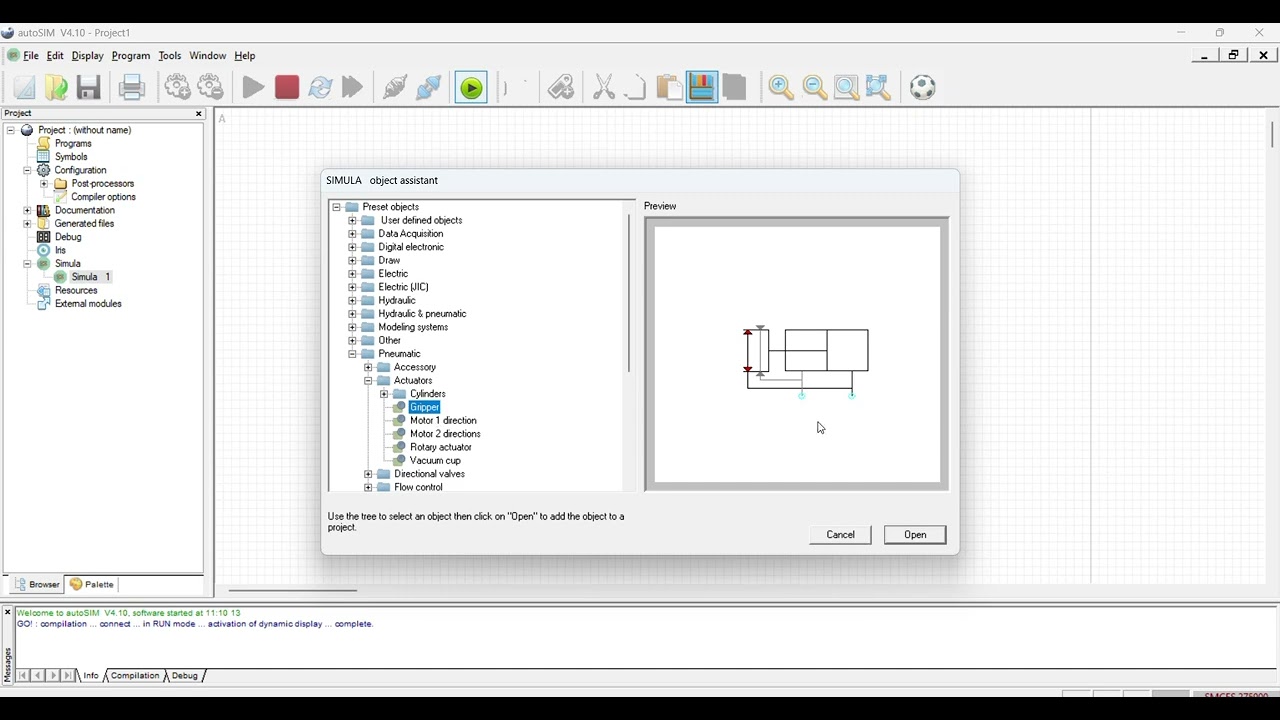Click the Open project folder icon

point(57,88)
